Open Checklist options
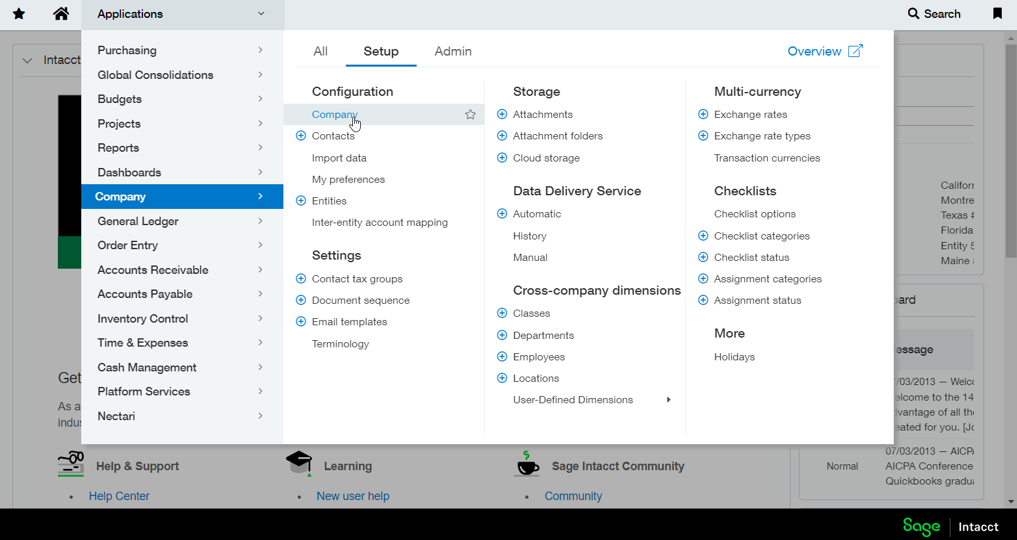 tap(755, 214)
